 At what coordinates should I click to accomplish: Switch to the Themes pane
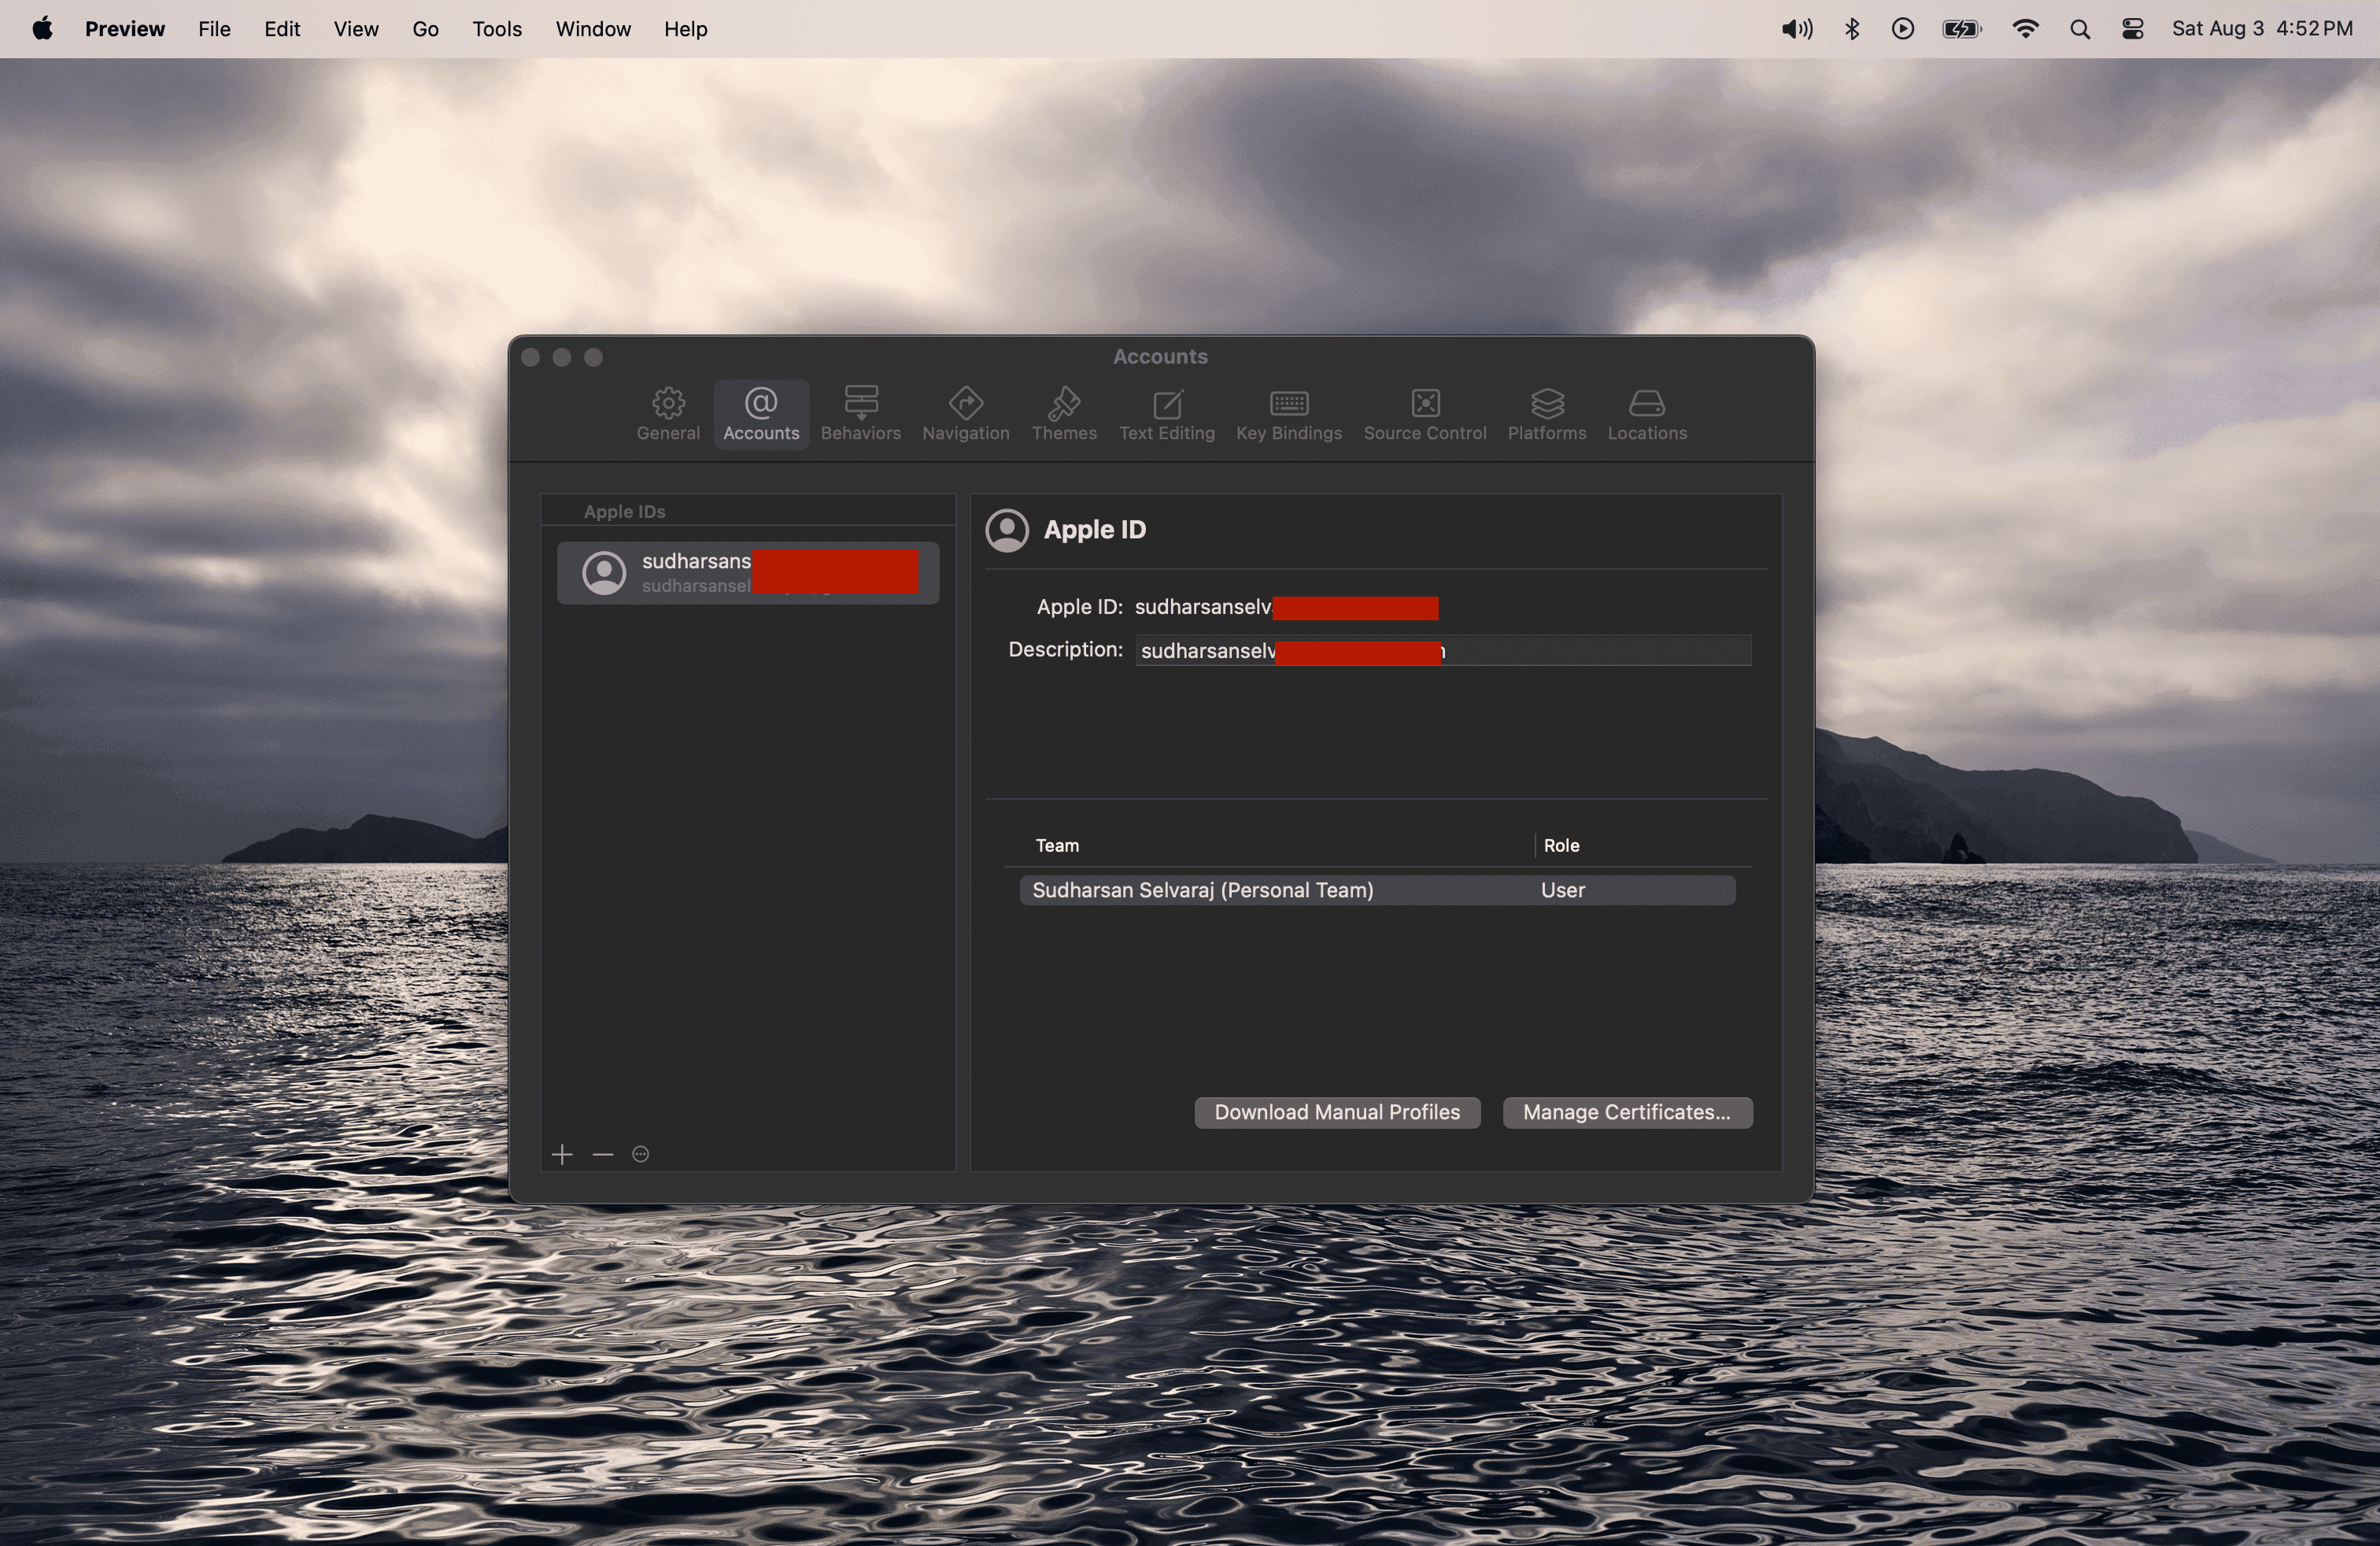point(1063,413)
